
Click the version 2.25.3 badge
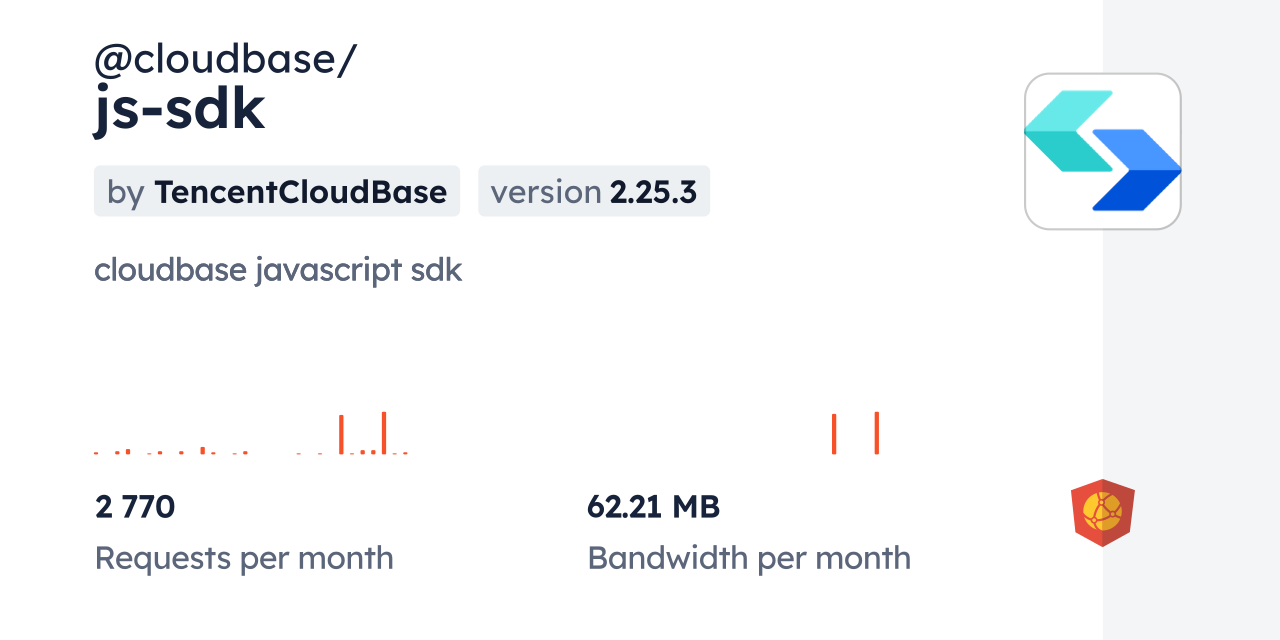[593, 191]
